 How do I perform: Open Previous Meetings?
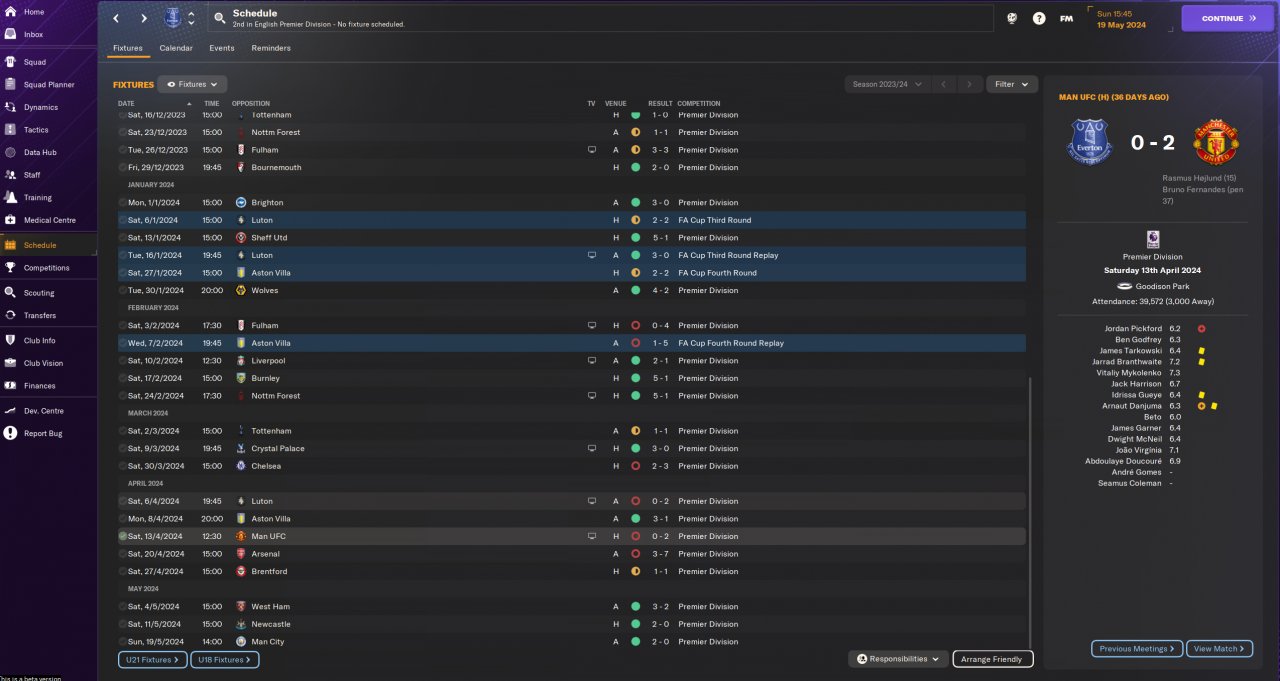[1137, 649]
